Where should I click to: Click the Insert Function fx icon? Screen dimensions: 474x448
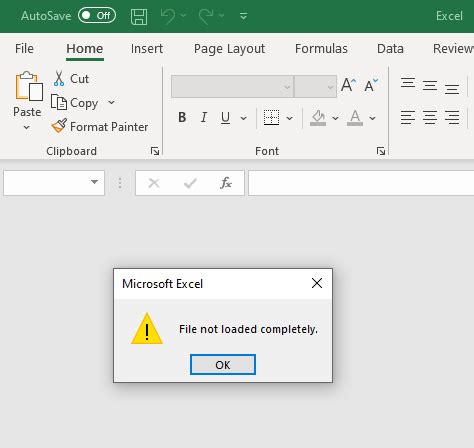point(226,183)
